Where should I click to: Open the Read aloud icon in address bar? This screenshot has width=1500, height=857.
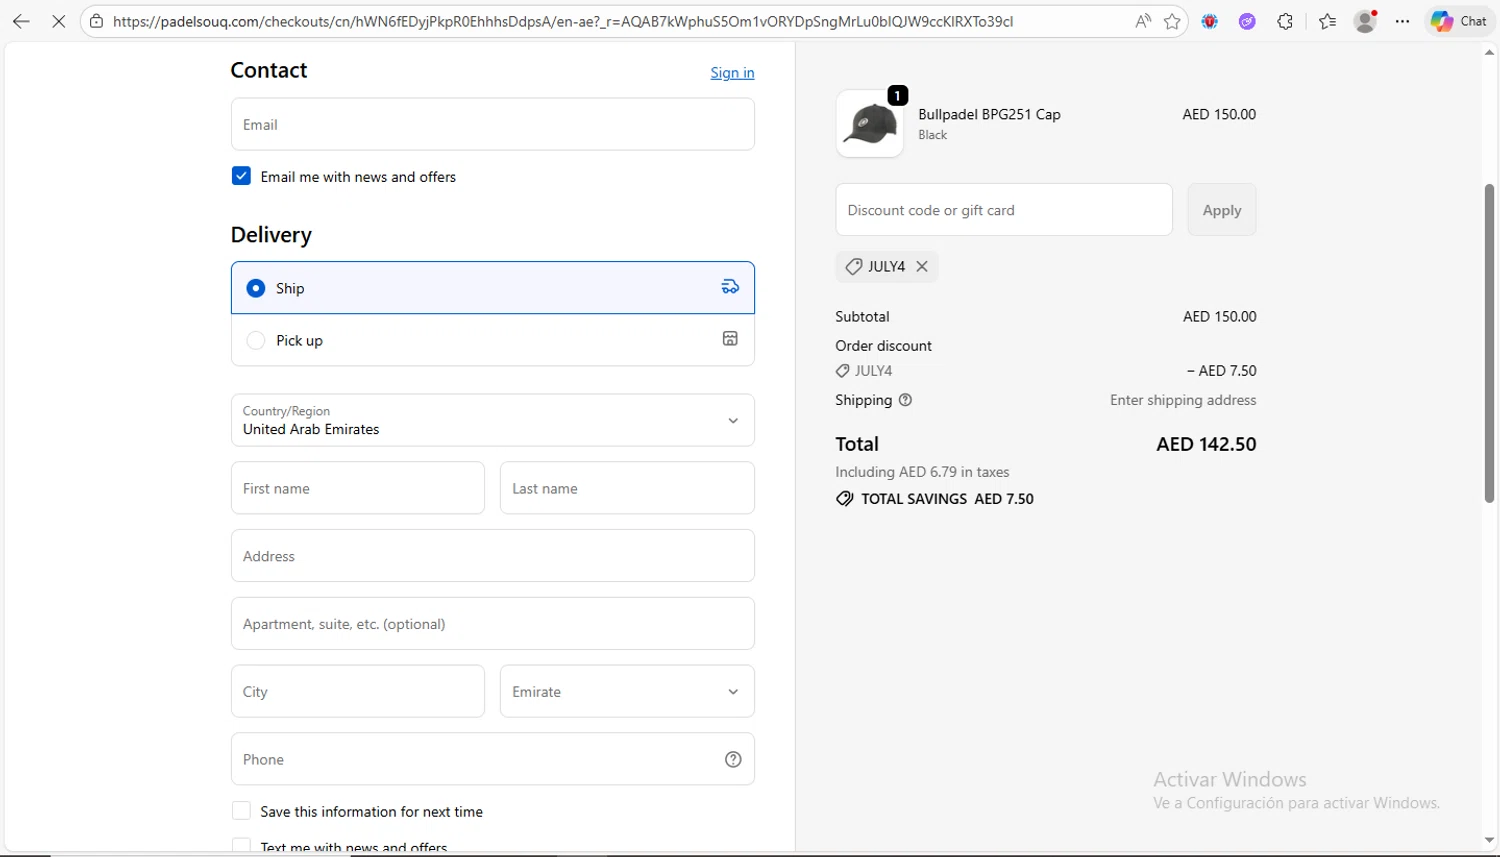click(x=1143, y=21)
